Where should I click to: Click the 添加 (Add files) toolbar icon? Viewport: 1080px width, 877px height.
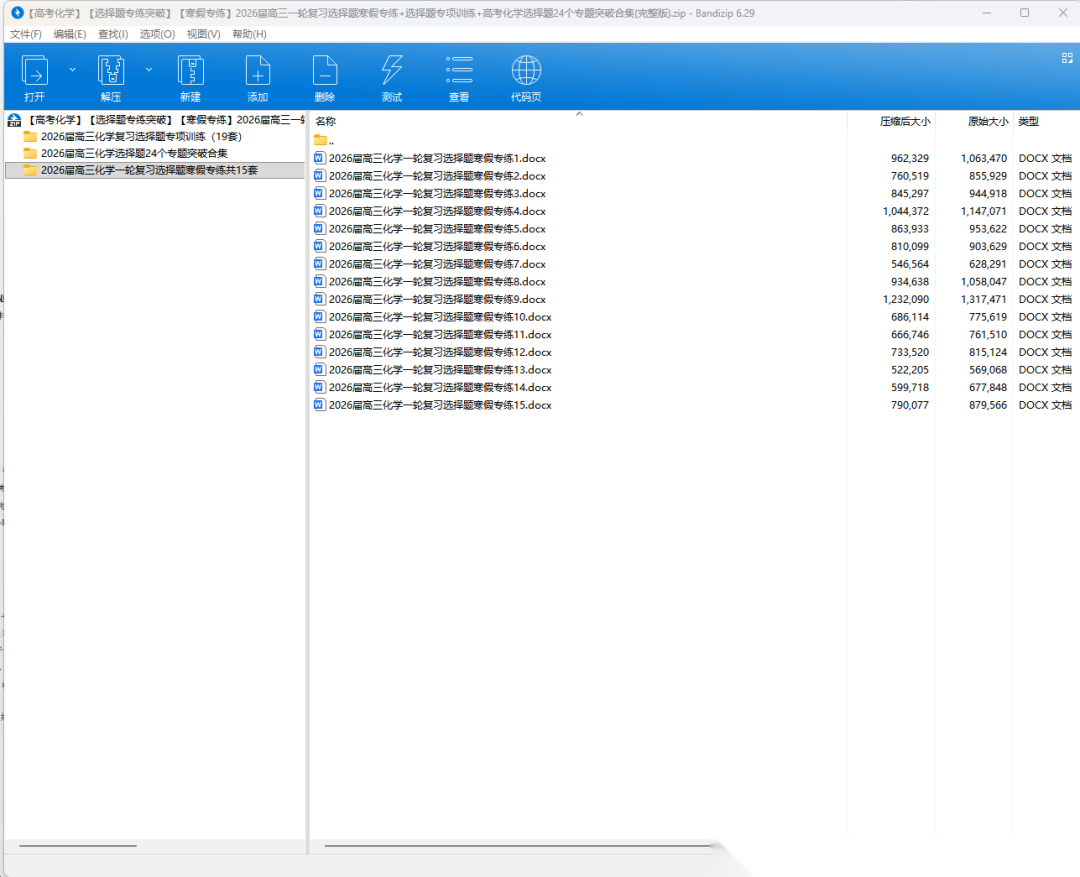[x=258, y=72]
